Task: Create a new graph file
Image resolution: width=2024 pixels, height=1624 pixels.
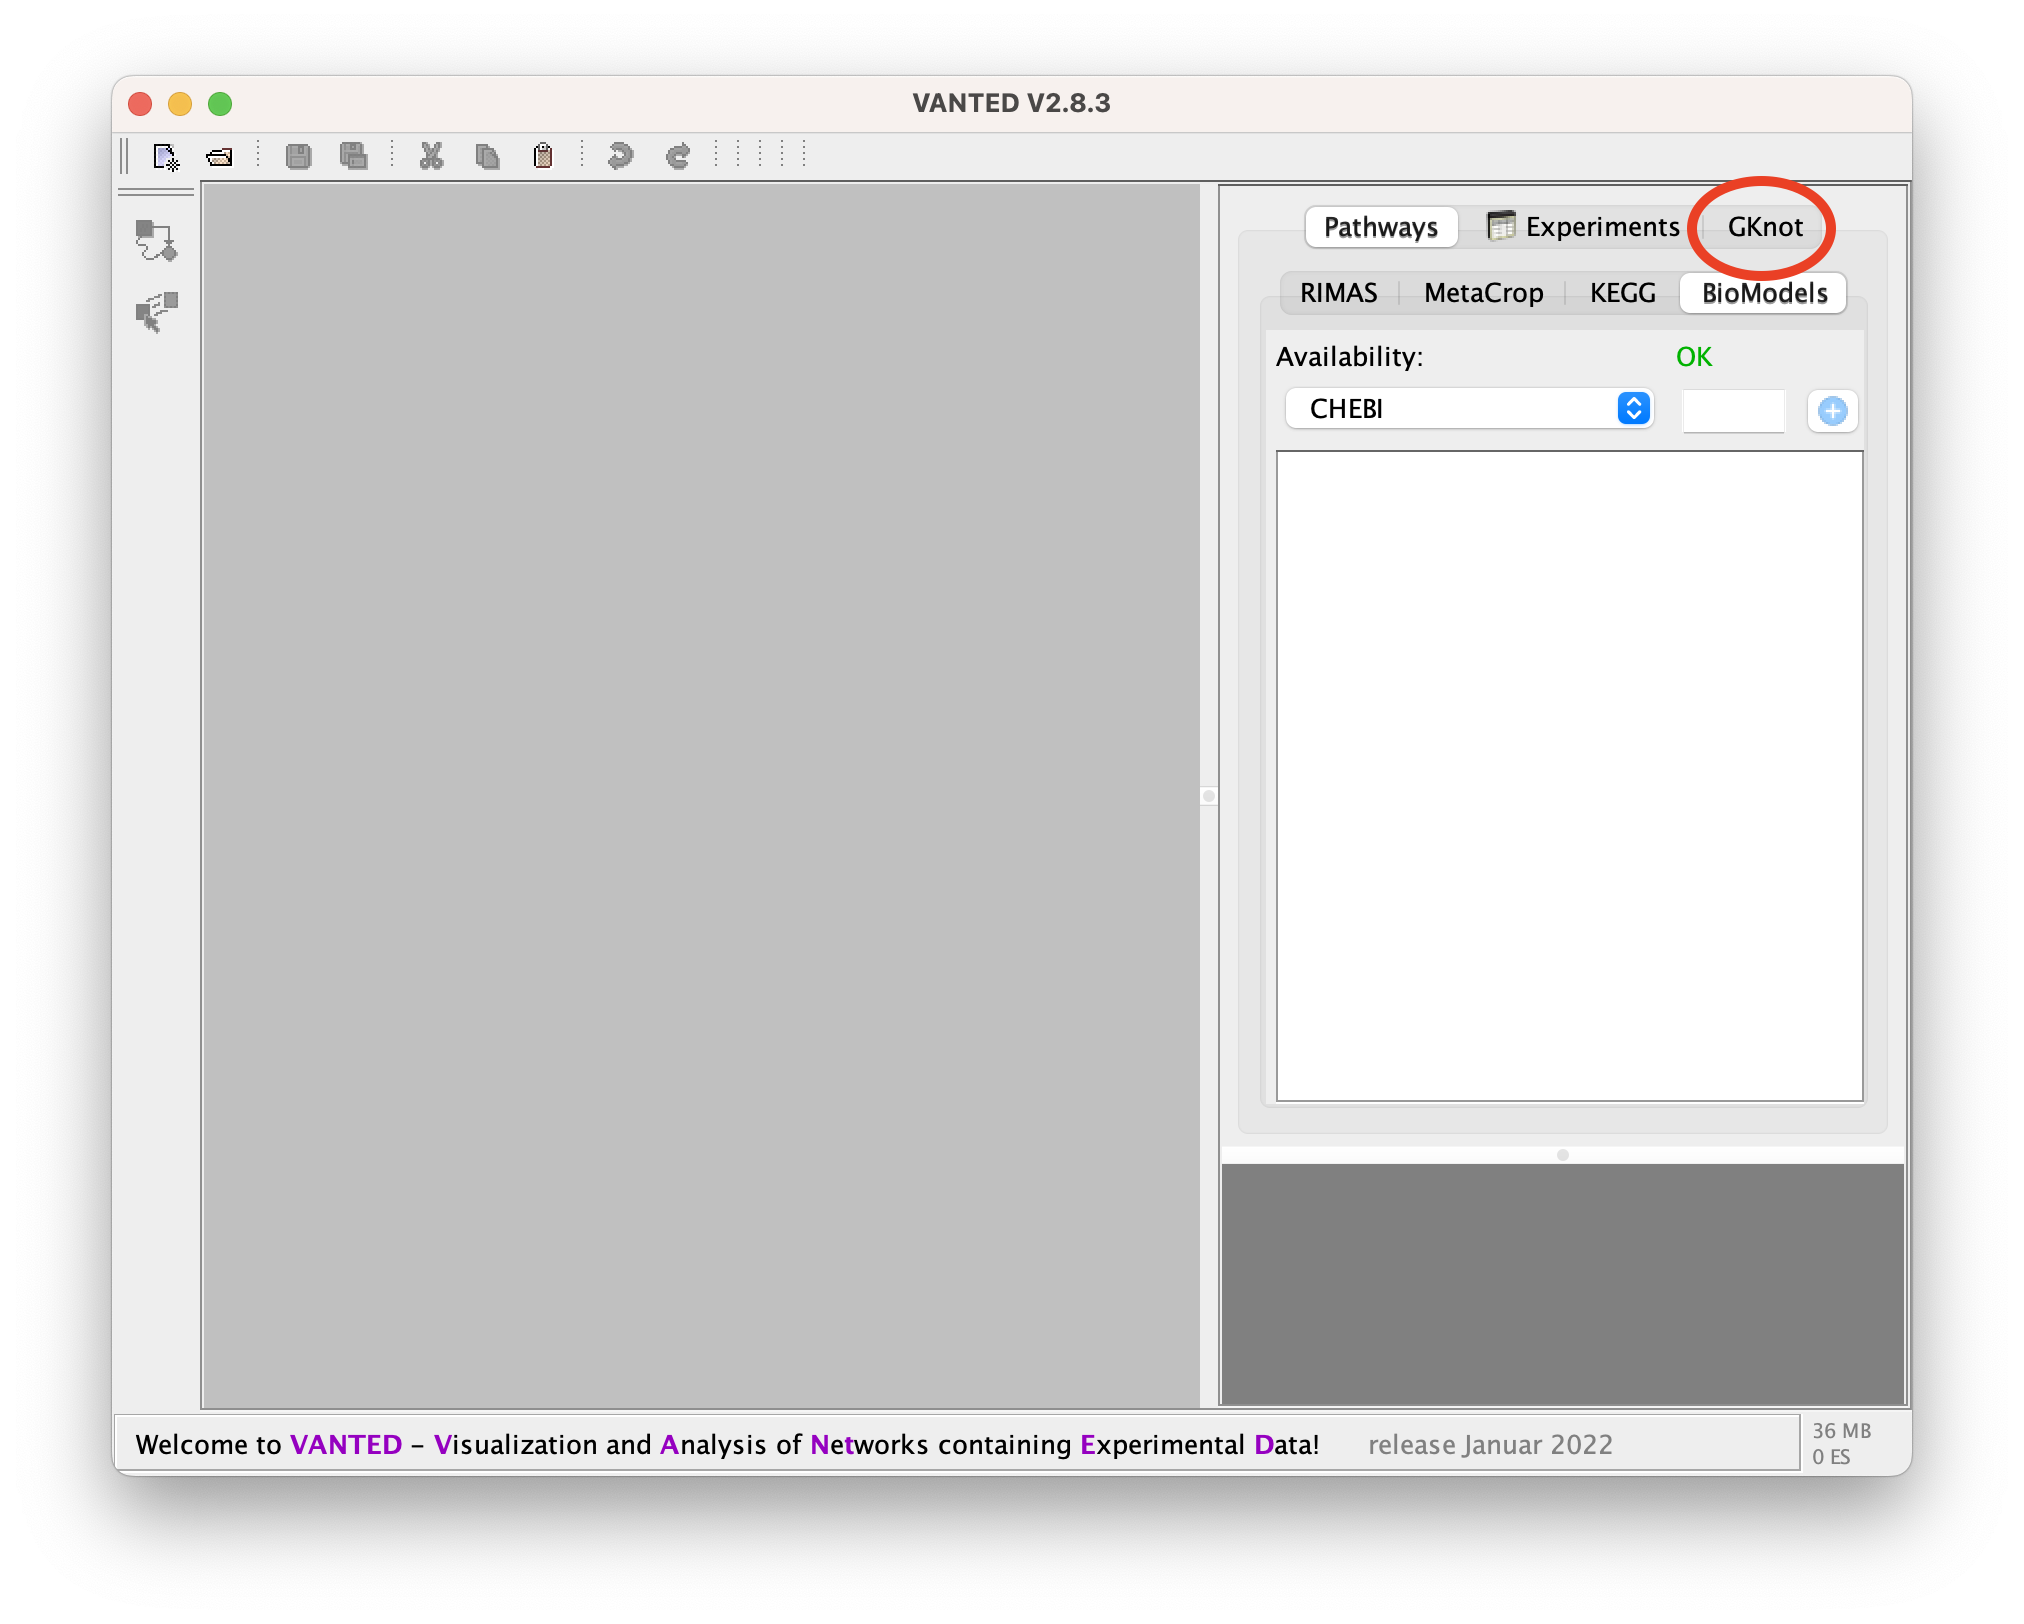Action: [x=165, y=157]
